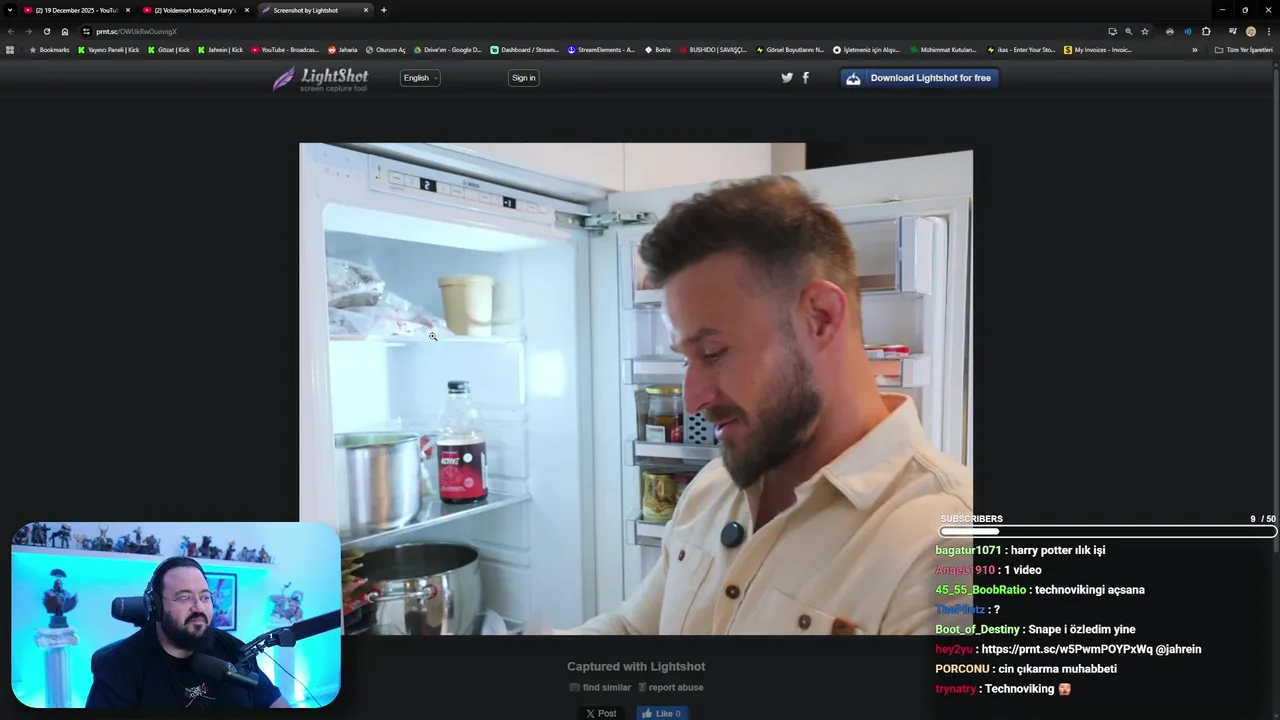The width and height of the screenshot is (1280, 720).
Task: Open the 'Mühimmat Kutuları' bookmark
Action: [x=943, y=49]
